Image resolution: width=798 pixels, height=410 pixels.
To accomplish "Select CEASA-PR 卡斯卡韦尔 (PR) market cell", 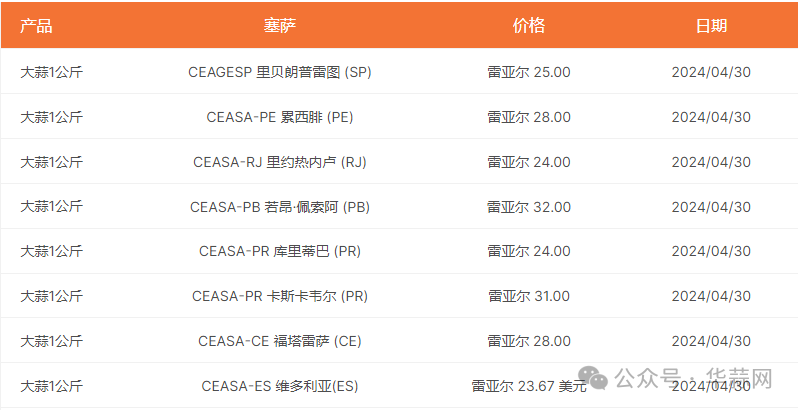I will click(x=280, y=296).
